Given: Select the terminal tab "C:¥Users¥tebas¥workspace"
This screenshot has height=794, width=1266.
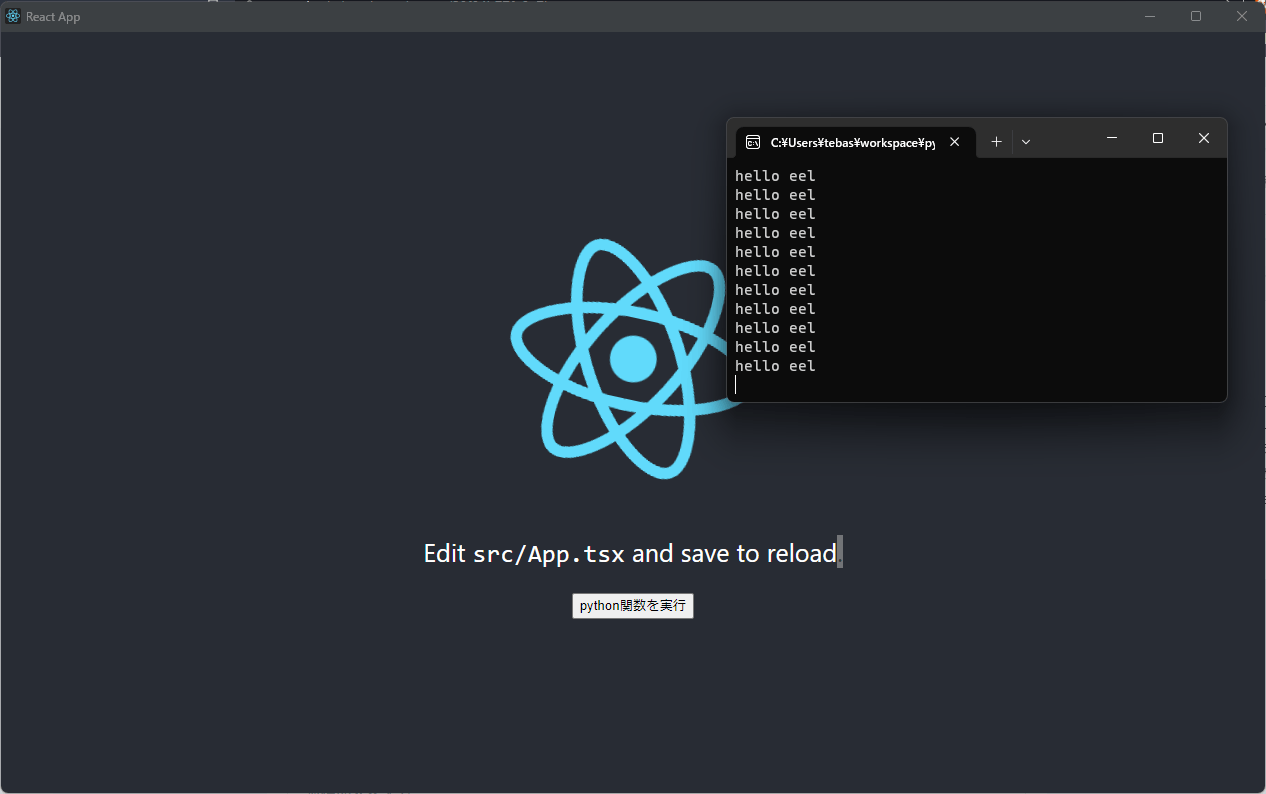Looking at the screenshot, I should (855, 142).
